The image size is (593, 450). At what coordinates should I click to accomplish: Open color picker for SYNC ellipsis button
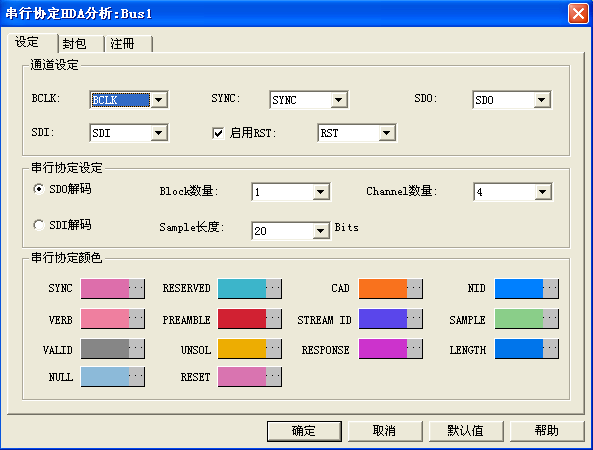(x=136, y=289)
